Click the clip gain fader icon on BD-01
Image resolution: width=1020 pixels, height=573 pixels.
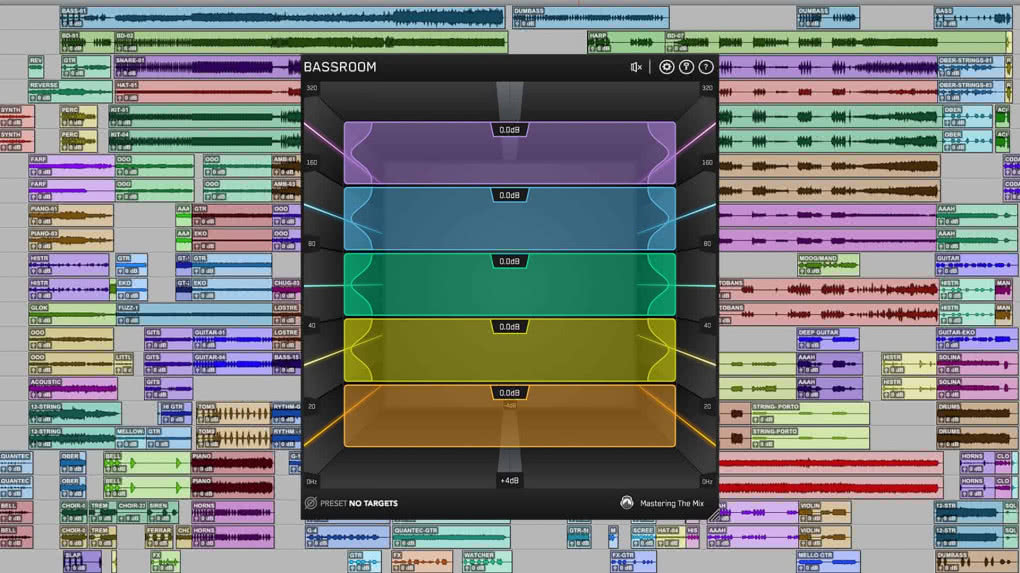(x=66, y=48)
